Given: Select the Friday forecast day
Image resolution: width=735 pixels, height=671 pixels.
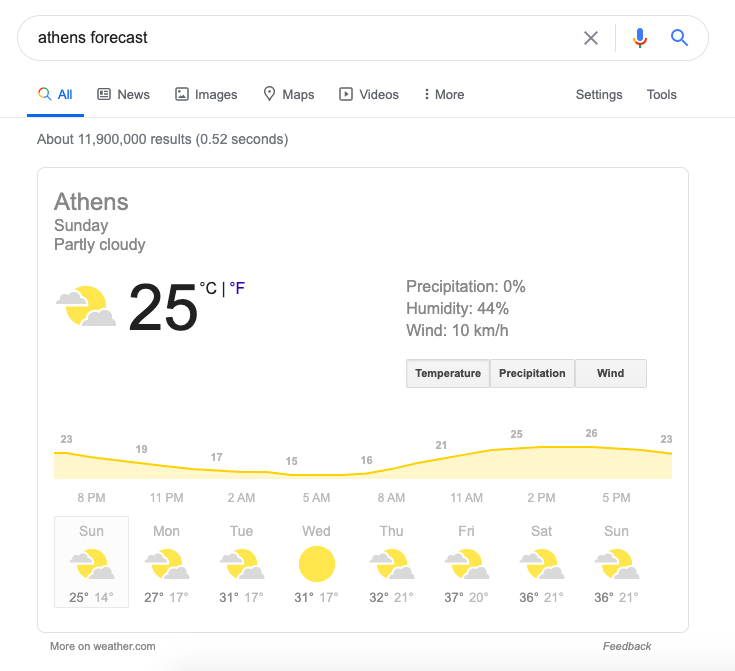Looking at the screenshot, I should pyautogui.click(x=466, y=562).
